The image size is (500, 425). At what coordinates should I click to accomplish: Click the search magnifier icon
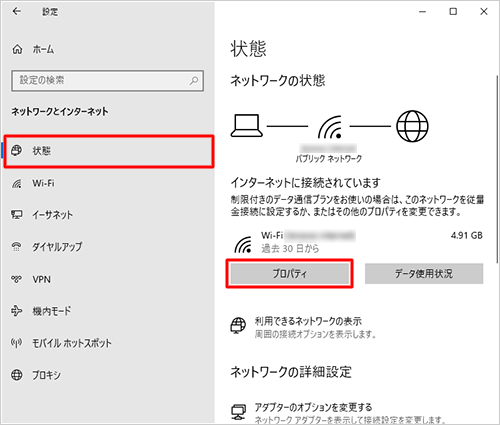pyautogui.click(x=194, y=80)
